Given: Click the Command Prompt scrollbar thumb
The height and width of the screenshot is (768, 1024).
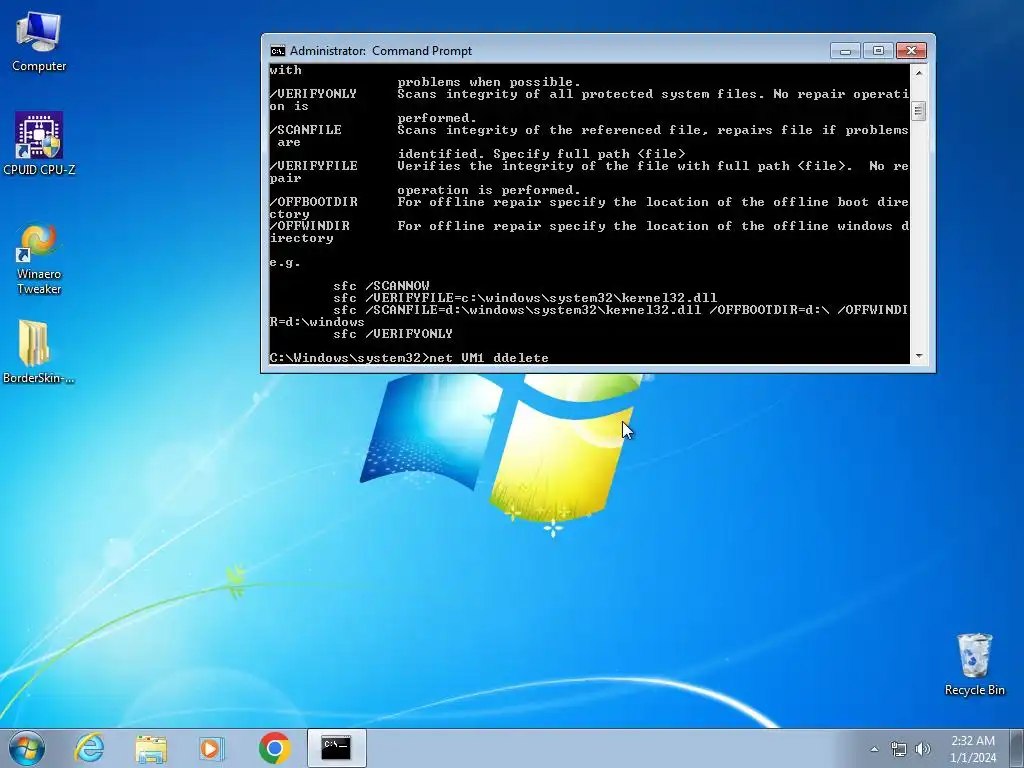Looking at the screenshot, I should (x=919, y=111).
